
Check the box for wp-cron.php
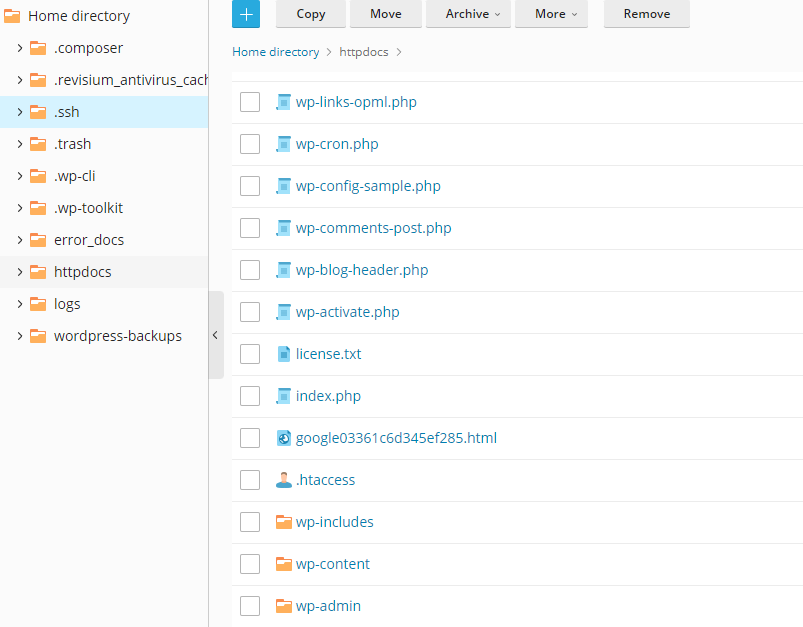point(250,144)
